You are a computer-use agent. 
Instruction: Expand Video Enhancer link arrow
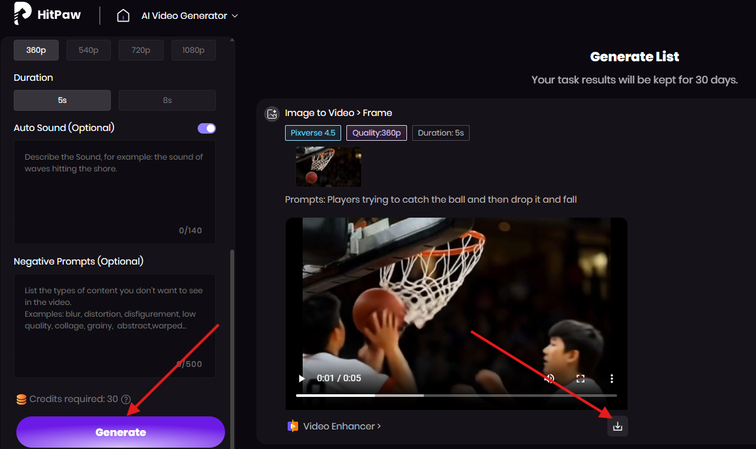[377, 426]
